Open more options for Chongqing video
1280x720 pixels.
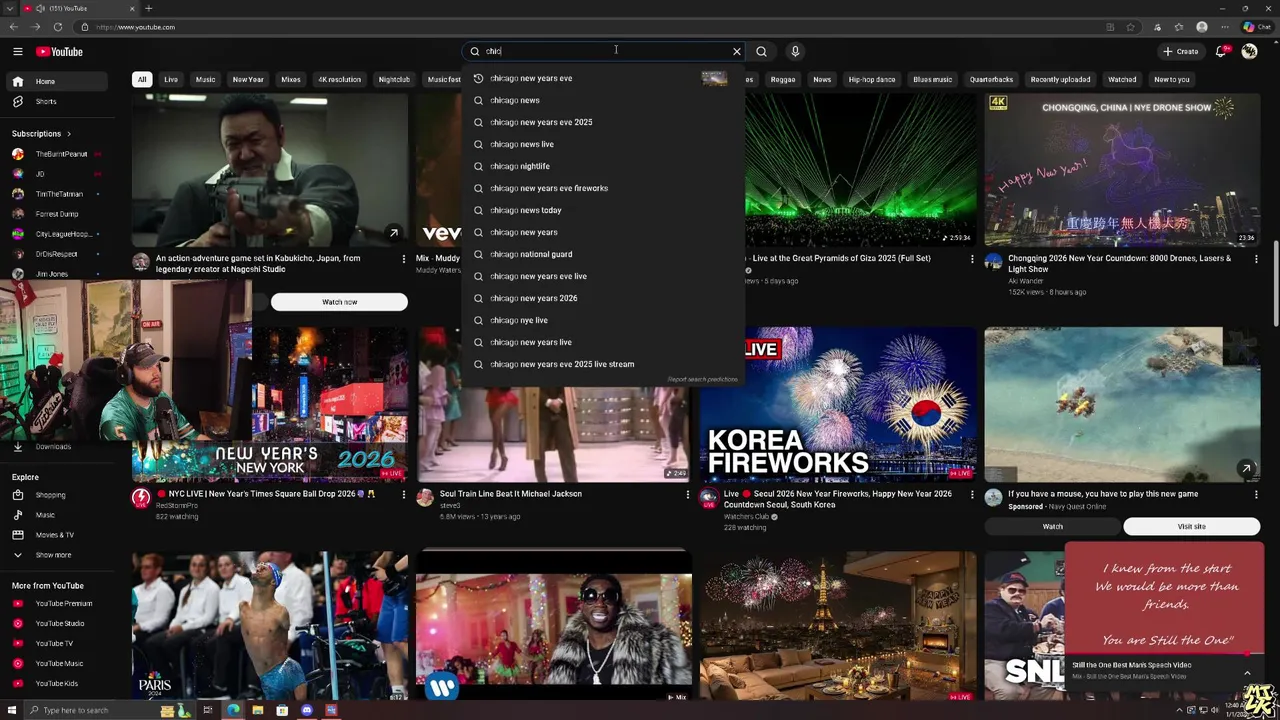[x=1256, y=259]
